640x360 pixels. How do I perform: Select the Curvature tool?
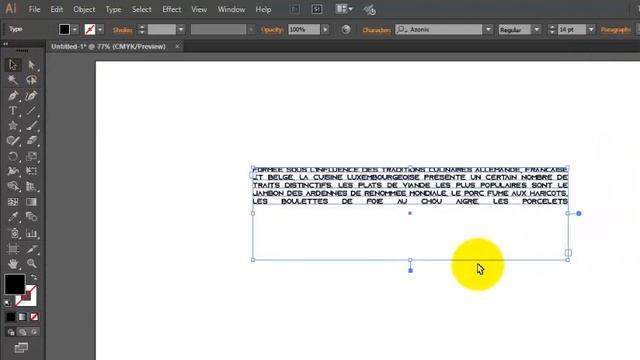point(31,96)
